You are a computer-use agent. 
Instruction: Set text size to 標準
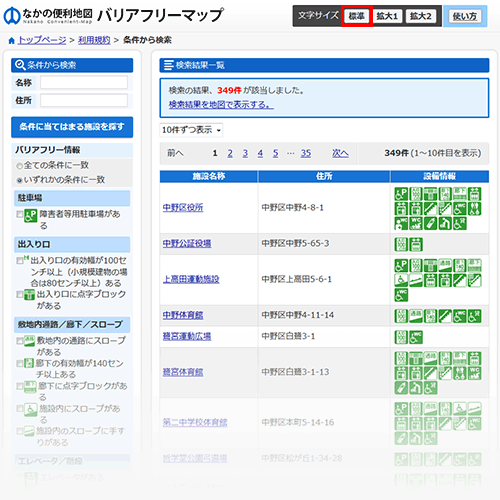tap(356, 16)
